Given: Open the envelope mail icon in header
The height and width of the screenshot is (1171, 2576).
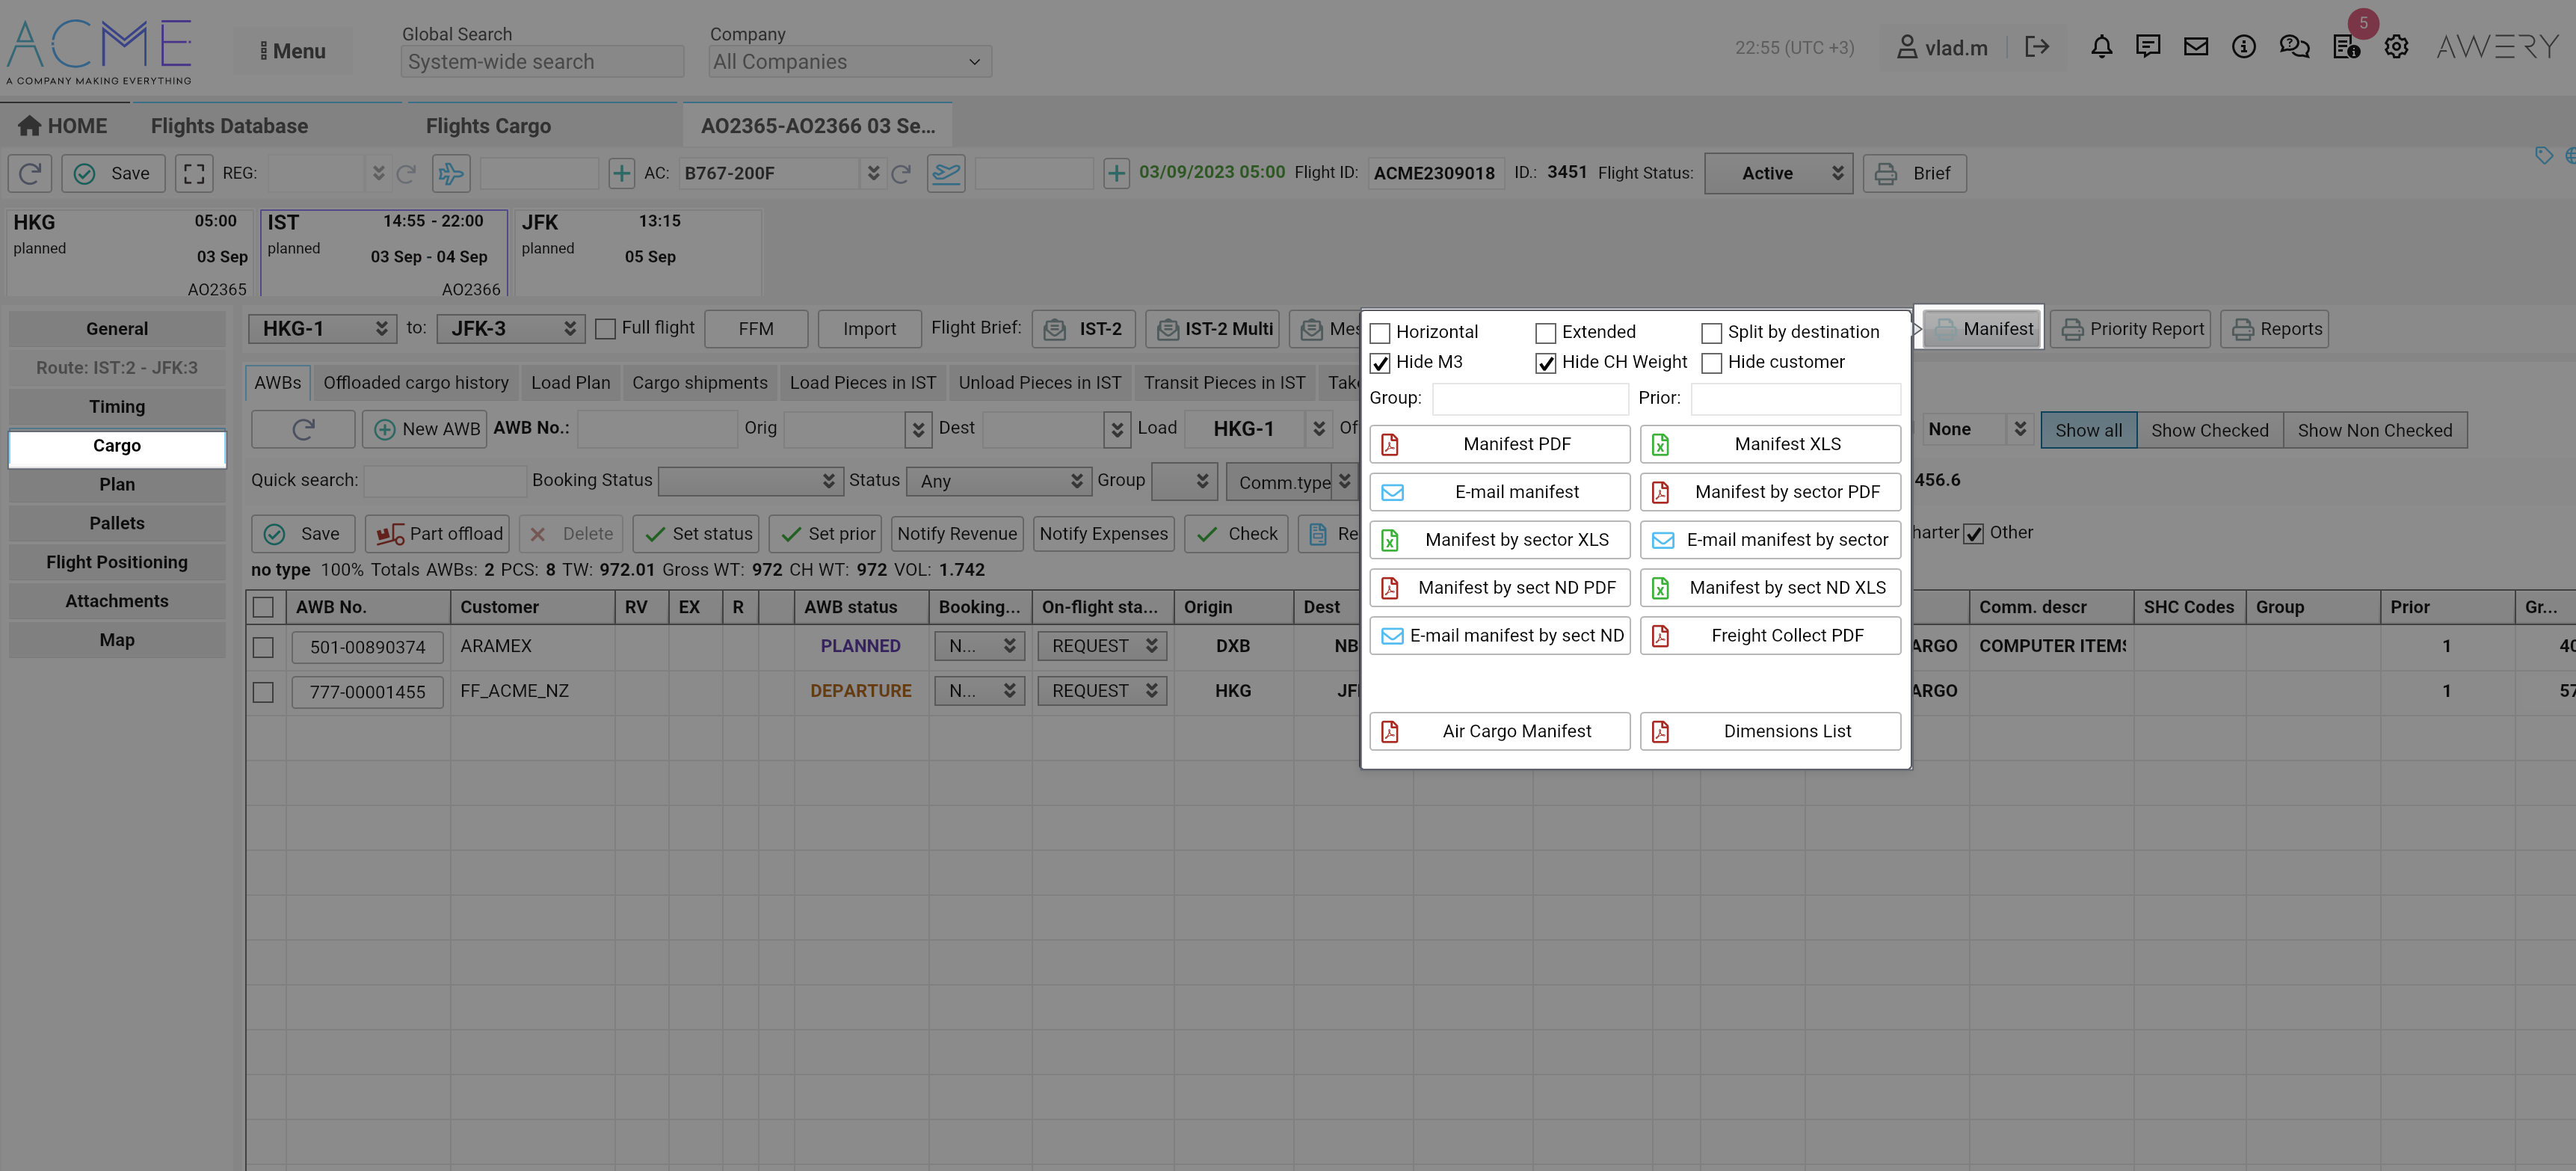Looking at the screenshot, I should point(2195,47).
